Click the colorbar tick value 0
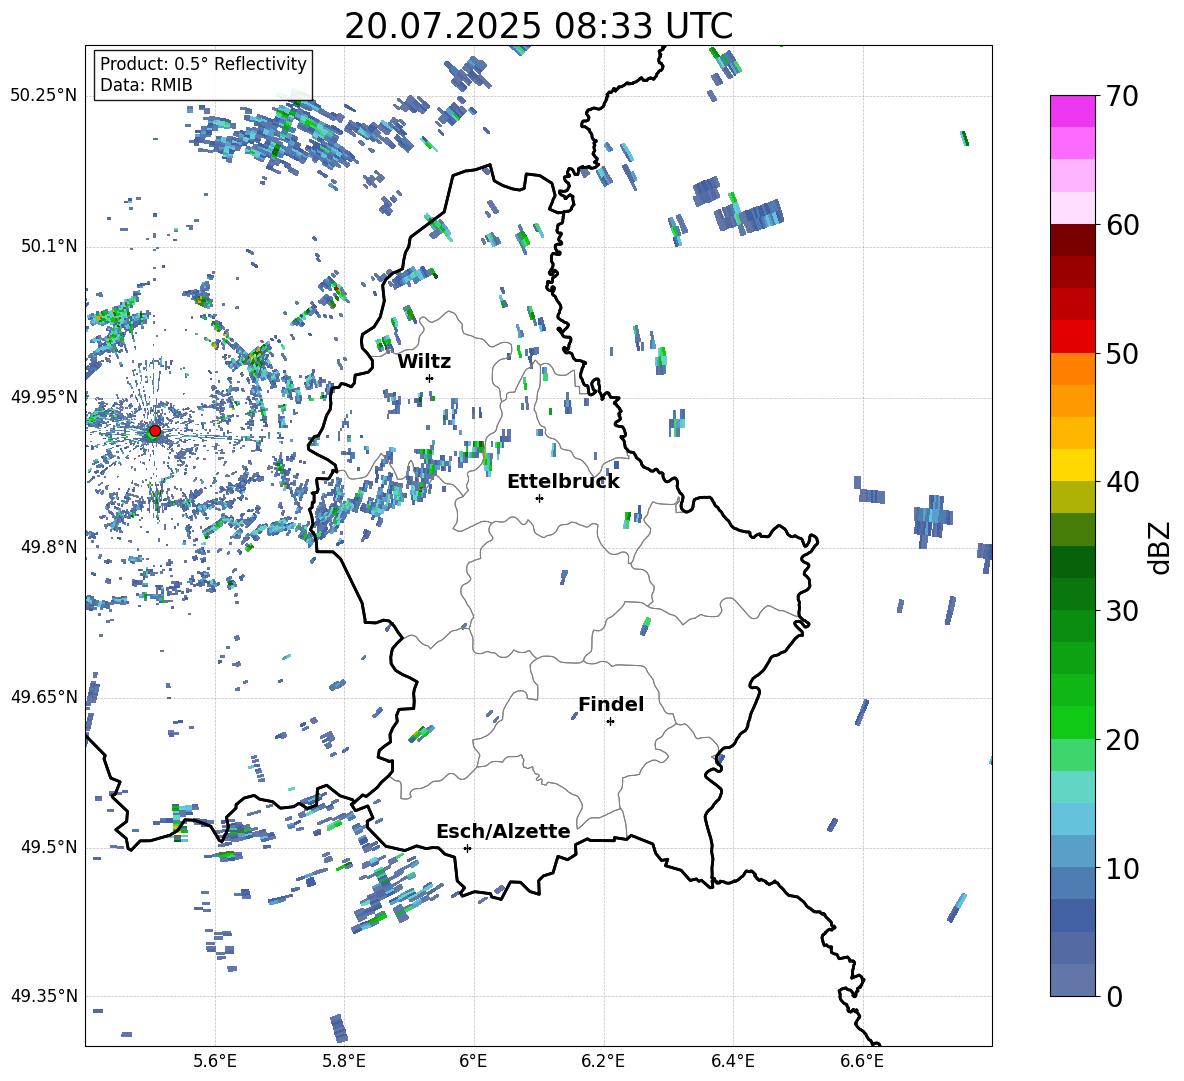The image size is (1184, 1081). coord(1115,997)
